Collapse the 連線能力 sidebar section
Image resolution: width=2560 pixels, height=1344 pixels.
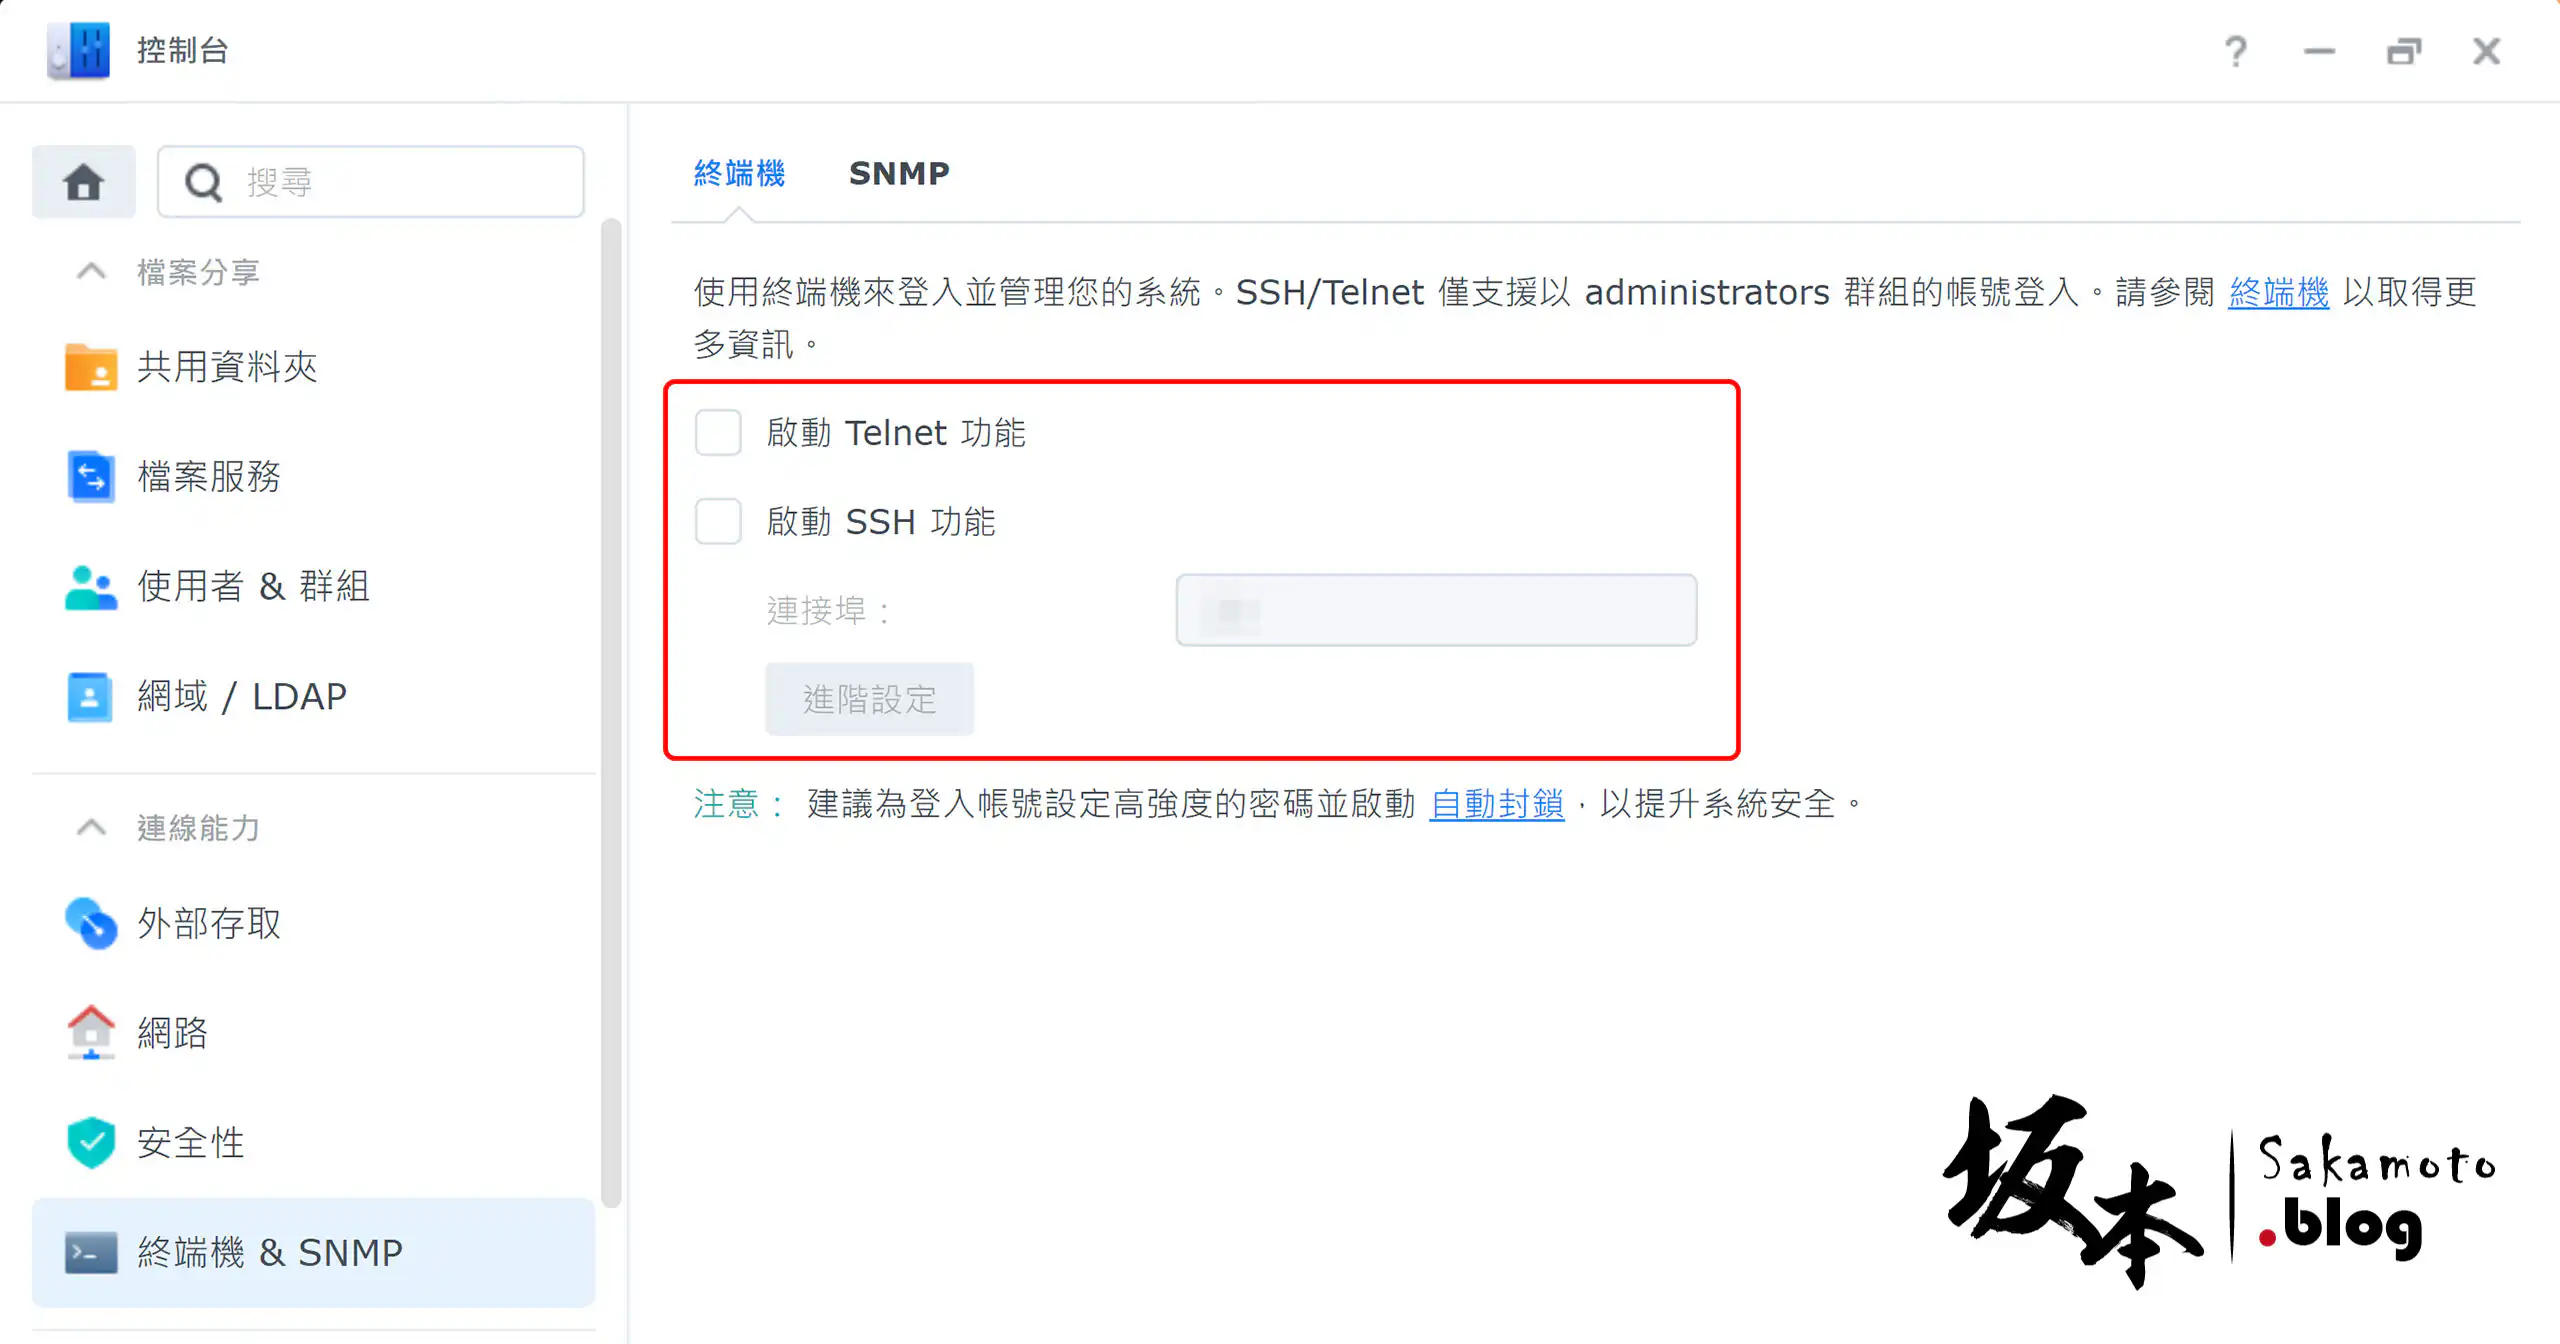pyautogui.click(x=91, y=828)
